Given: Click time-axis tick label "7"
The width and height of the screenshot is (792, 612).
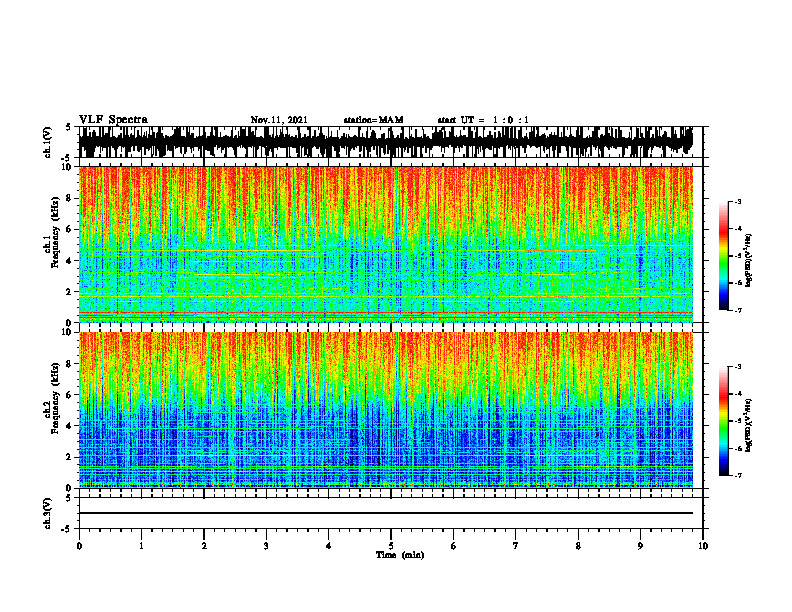Looking at the screenshot, I should (516, 546).
